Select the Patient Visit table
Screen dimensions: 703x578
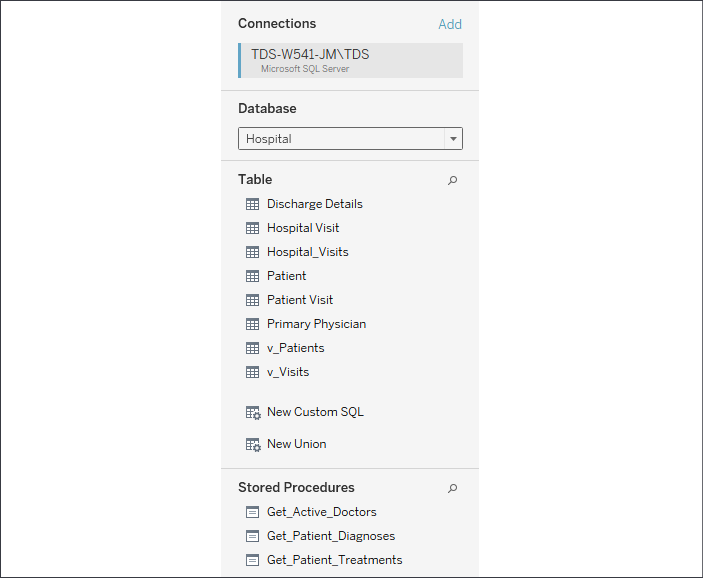tap(300, 300)
